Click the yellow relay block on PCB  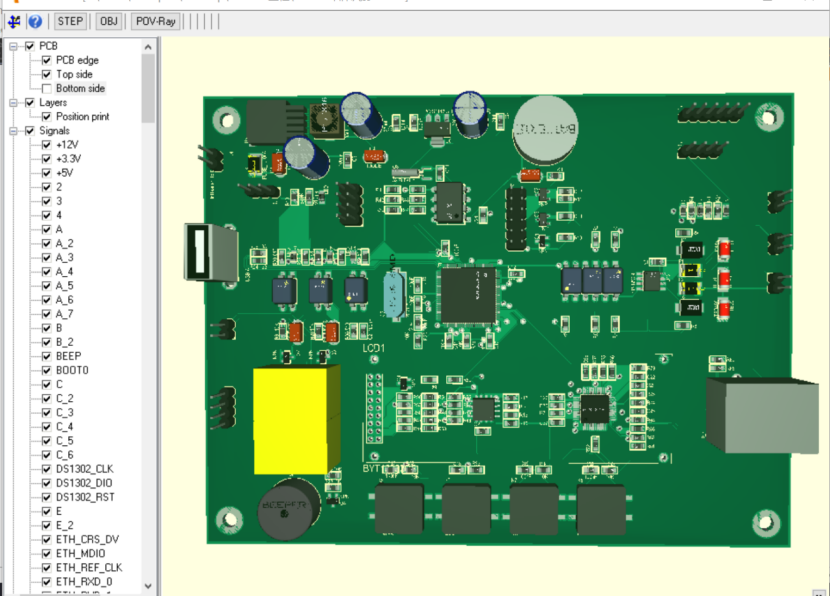[296, 419]
